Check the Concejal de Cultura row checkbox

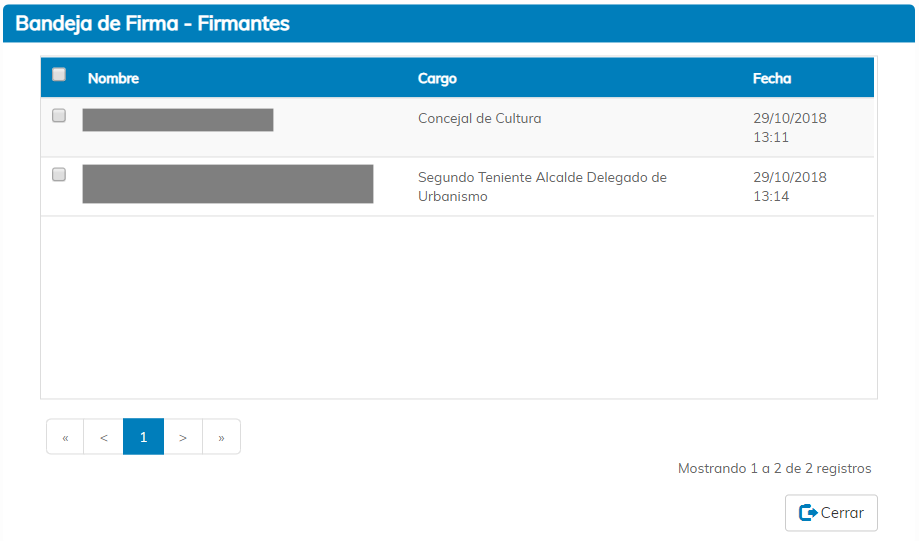(x=59, y=115)
